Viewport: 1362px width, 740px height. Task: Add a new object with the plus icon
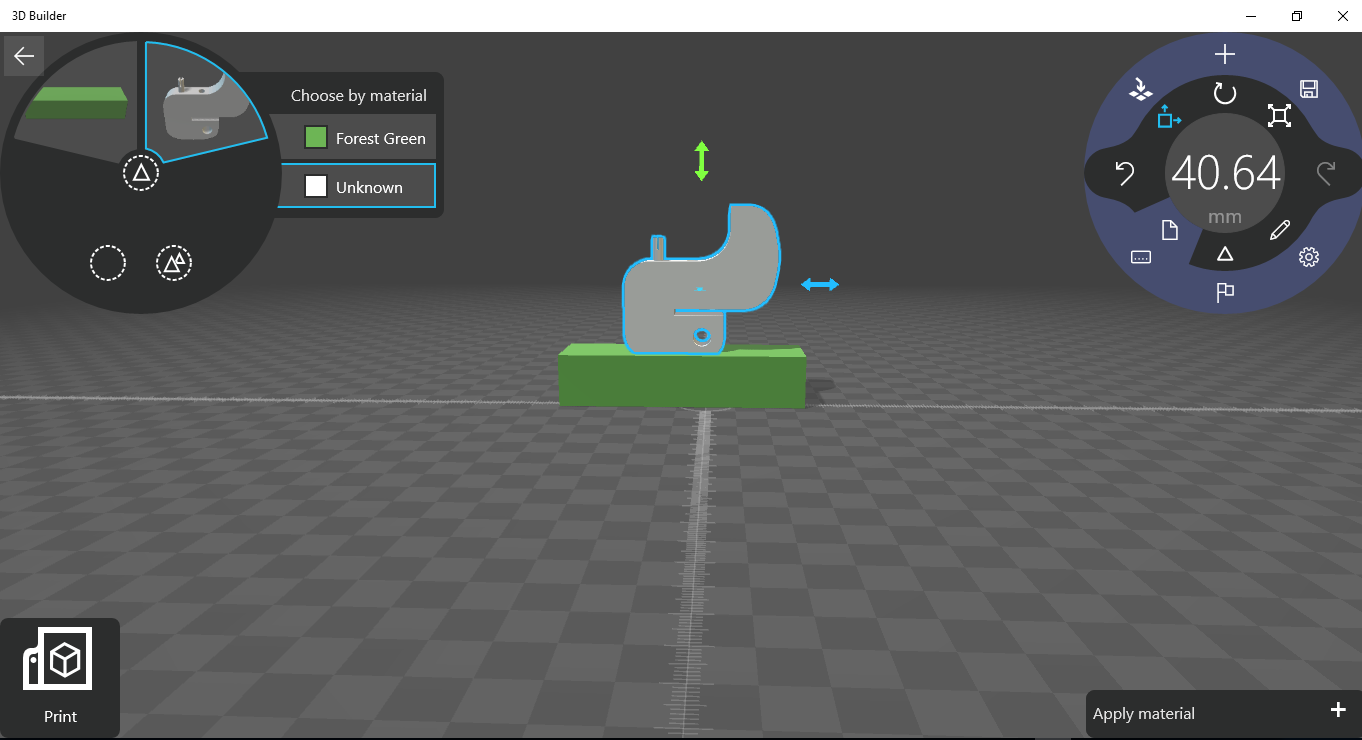1224,54
